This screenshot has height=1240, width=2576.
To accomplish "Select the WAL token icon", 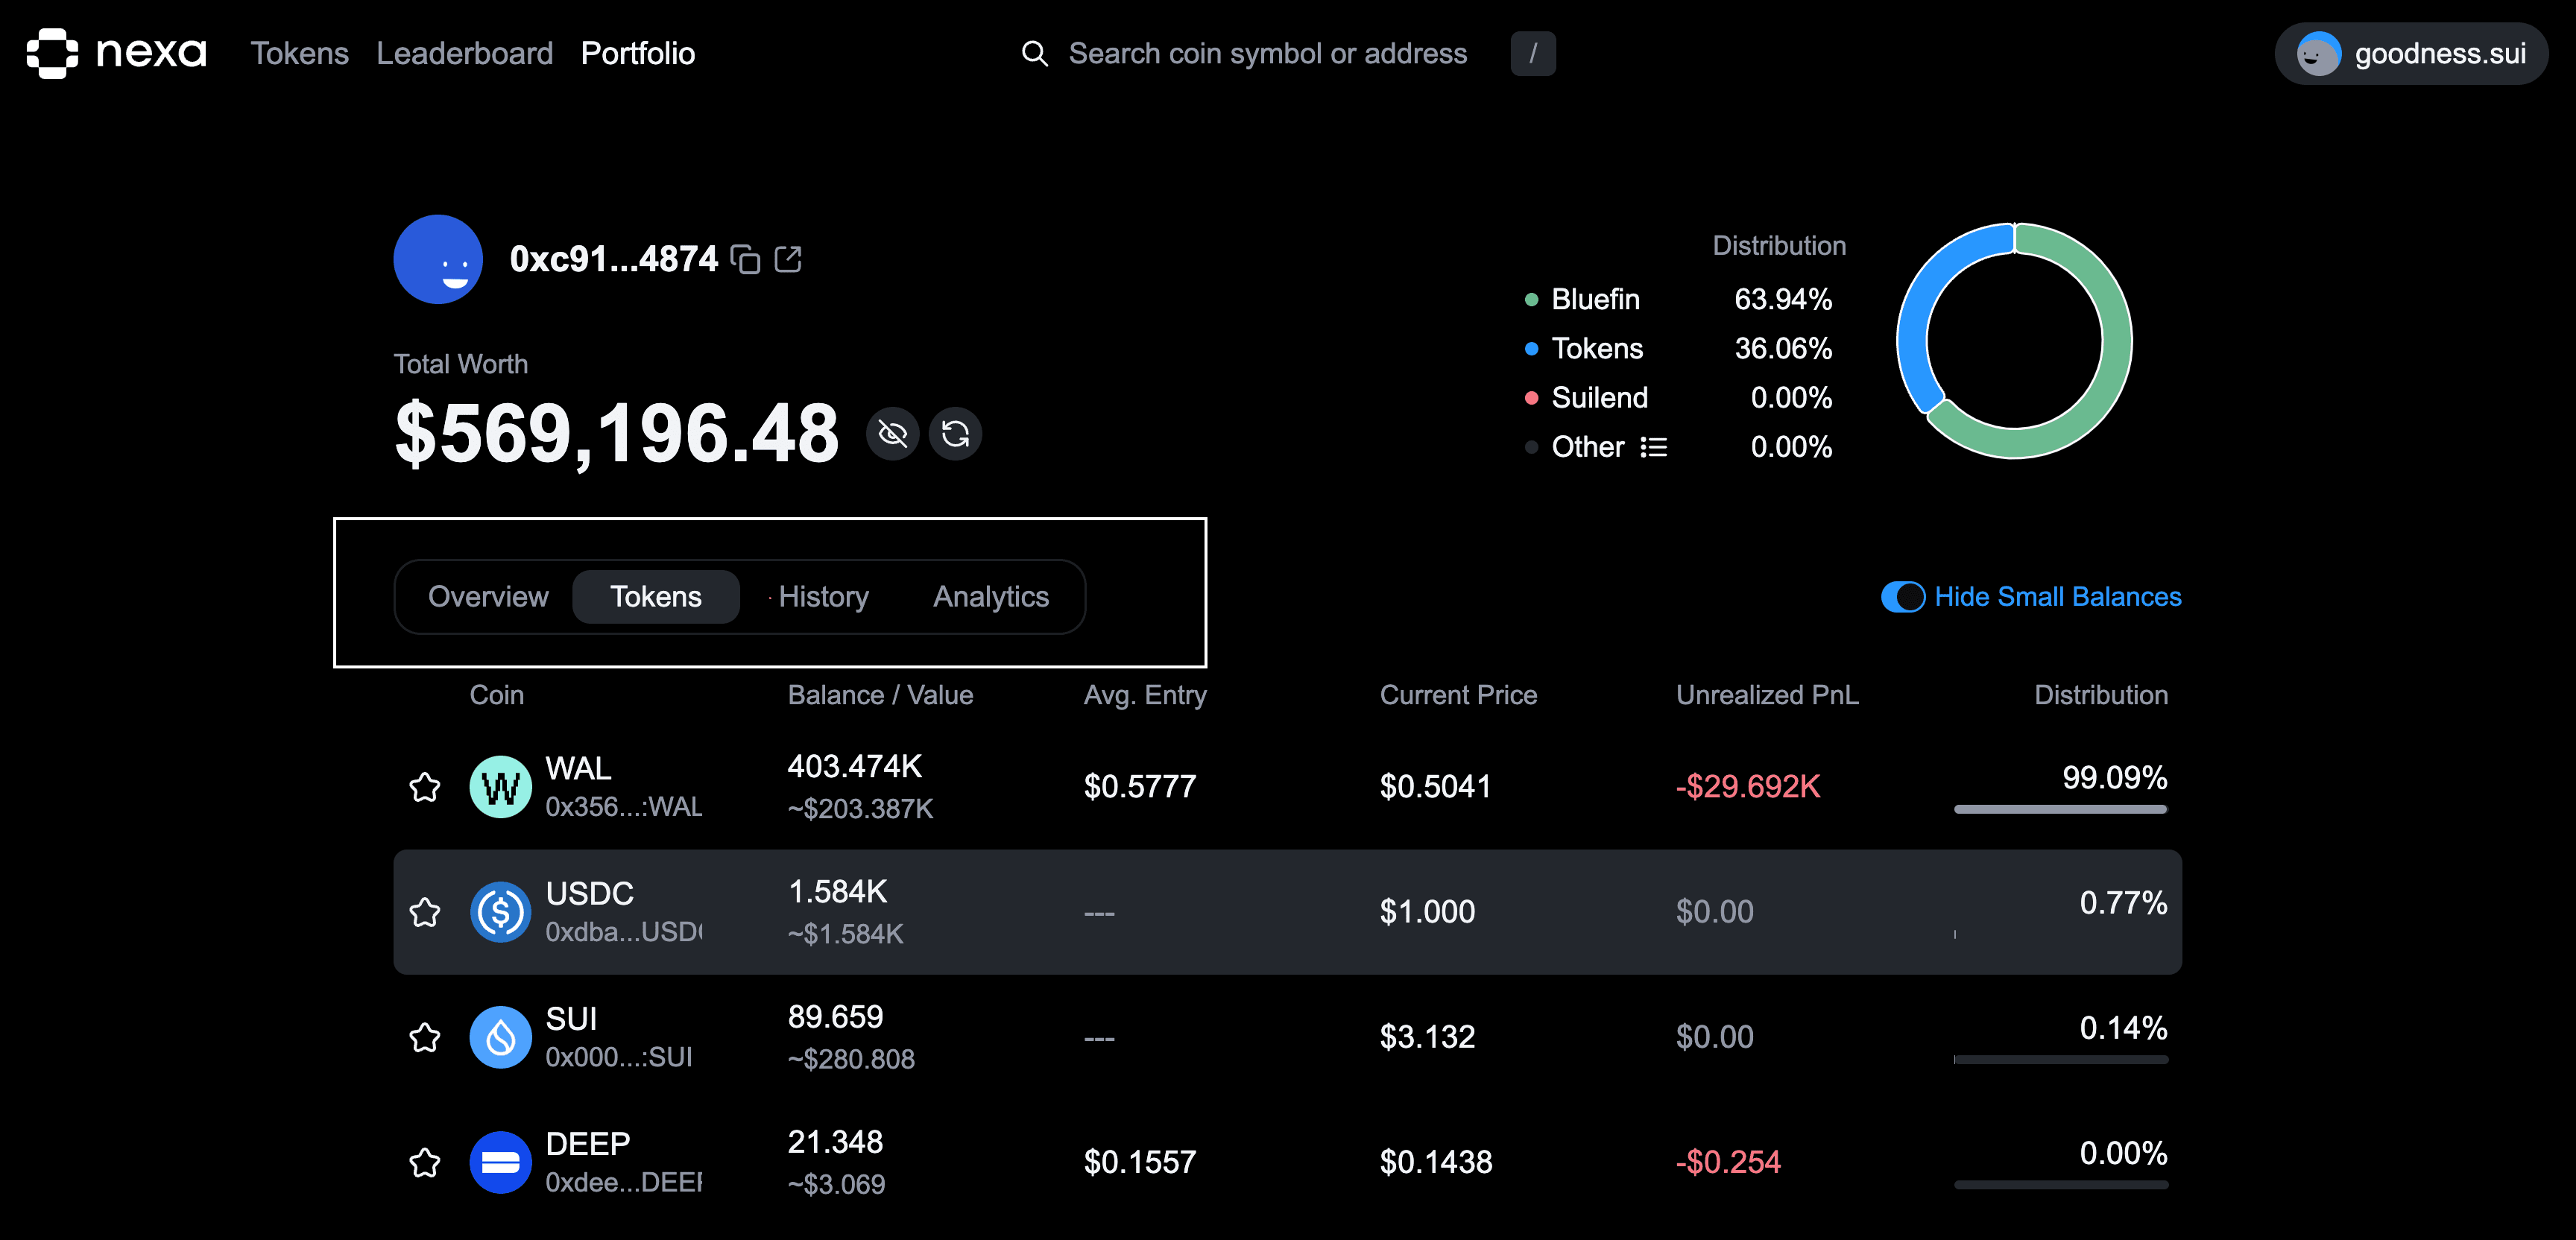I will click(500, 787).
